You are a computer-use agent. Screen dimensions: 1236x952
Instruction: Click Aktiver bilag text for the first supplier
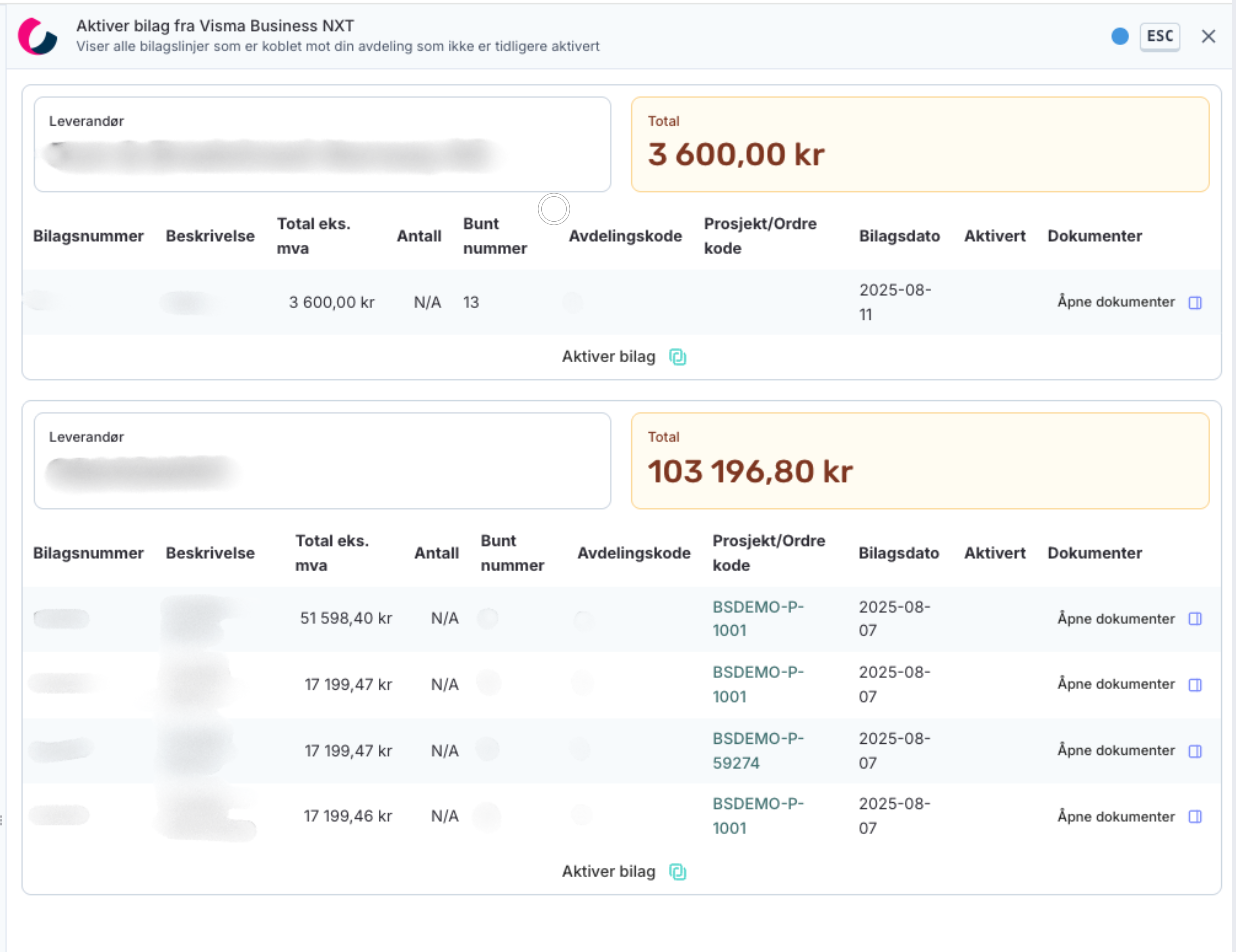pyautogui.click(x=608, y=357)
